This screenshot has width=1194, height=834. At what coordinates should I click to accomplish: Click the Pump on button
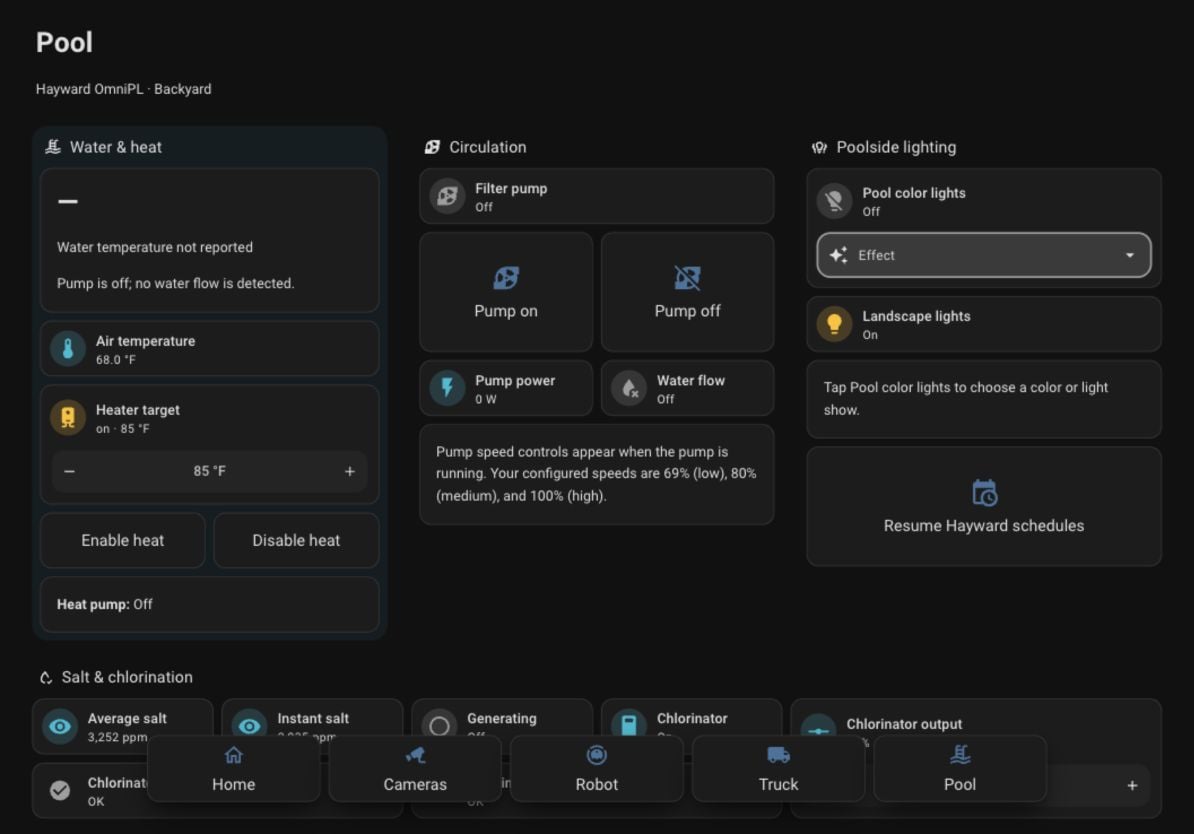pyautogui.click(x=506, y=292)
